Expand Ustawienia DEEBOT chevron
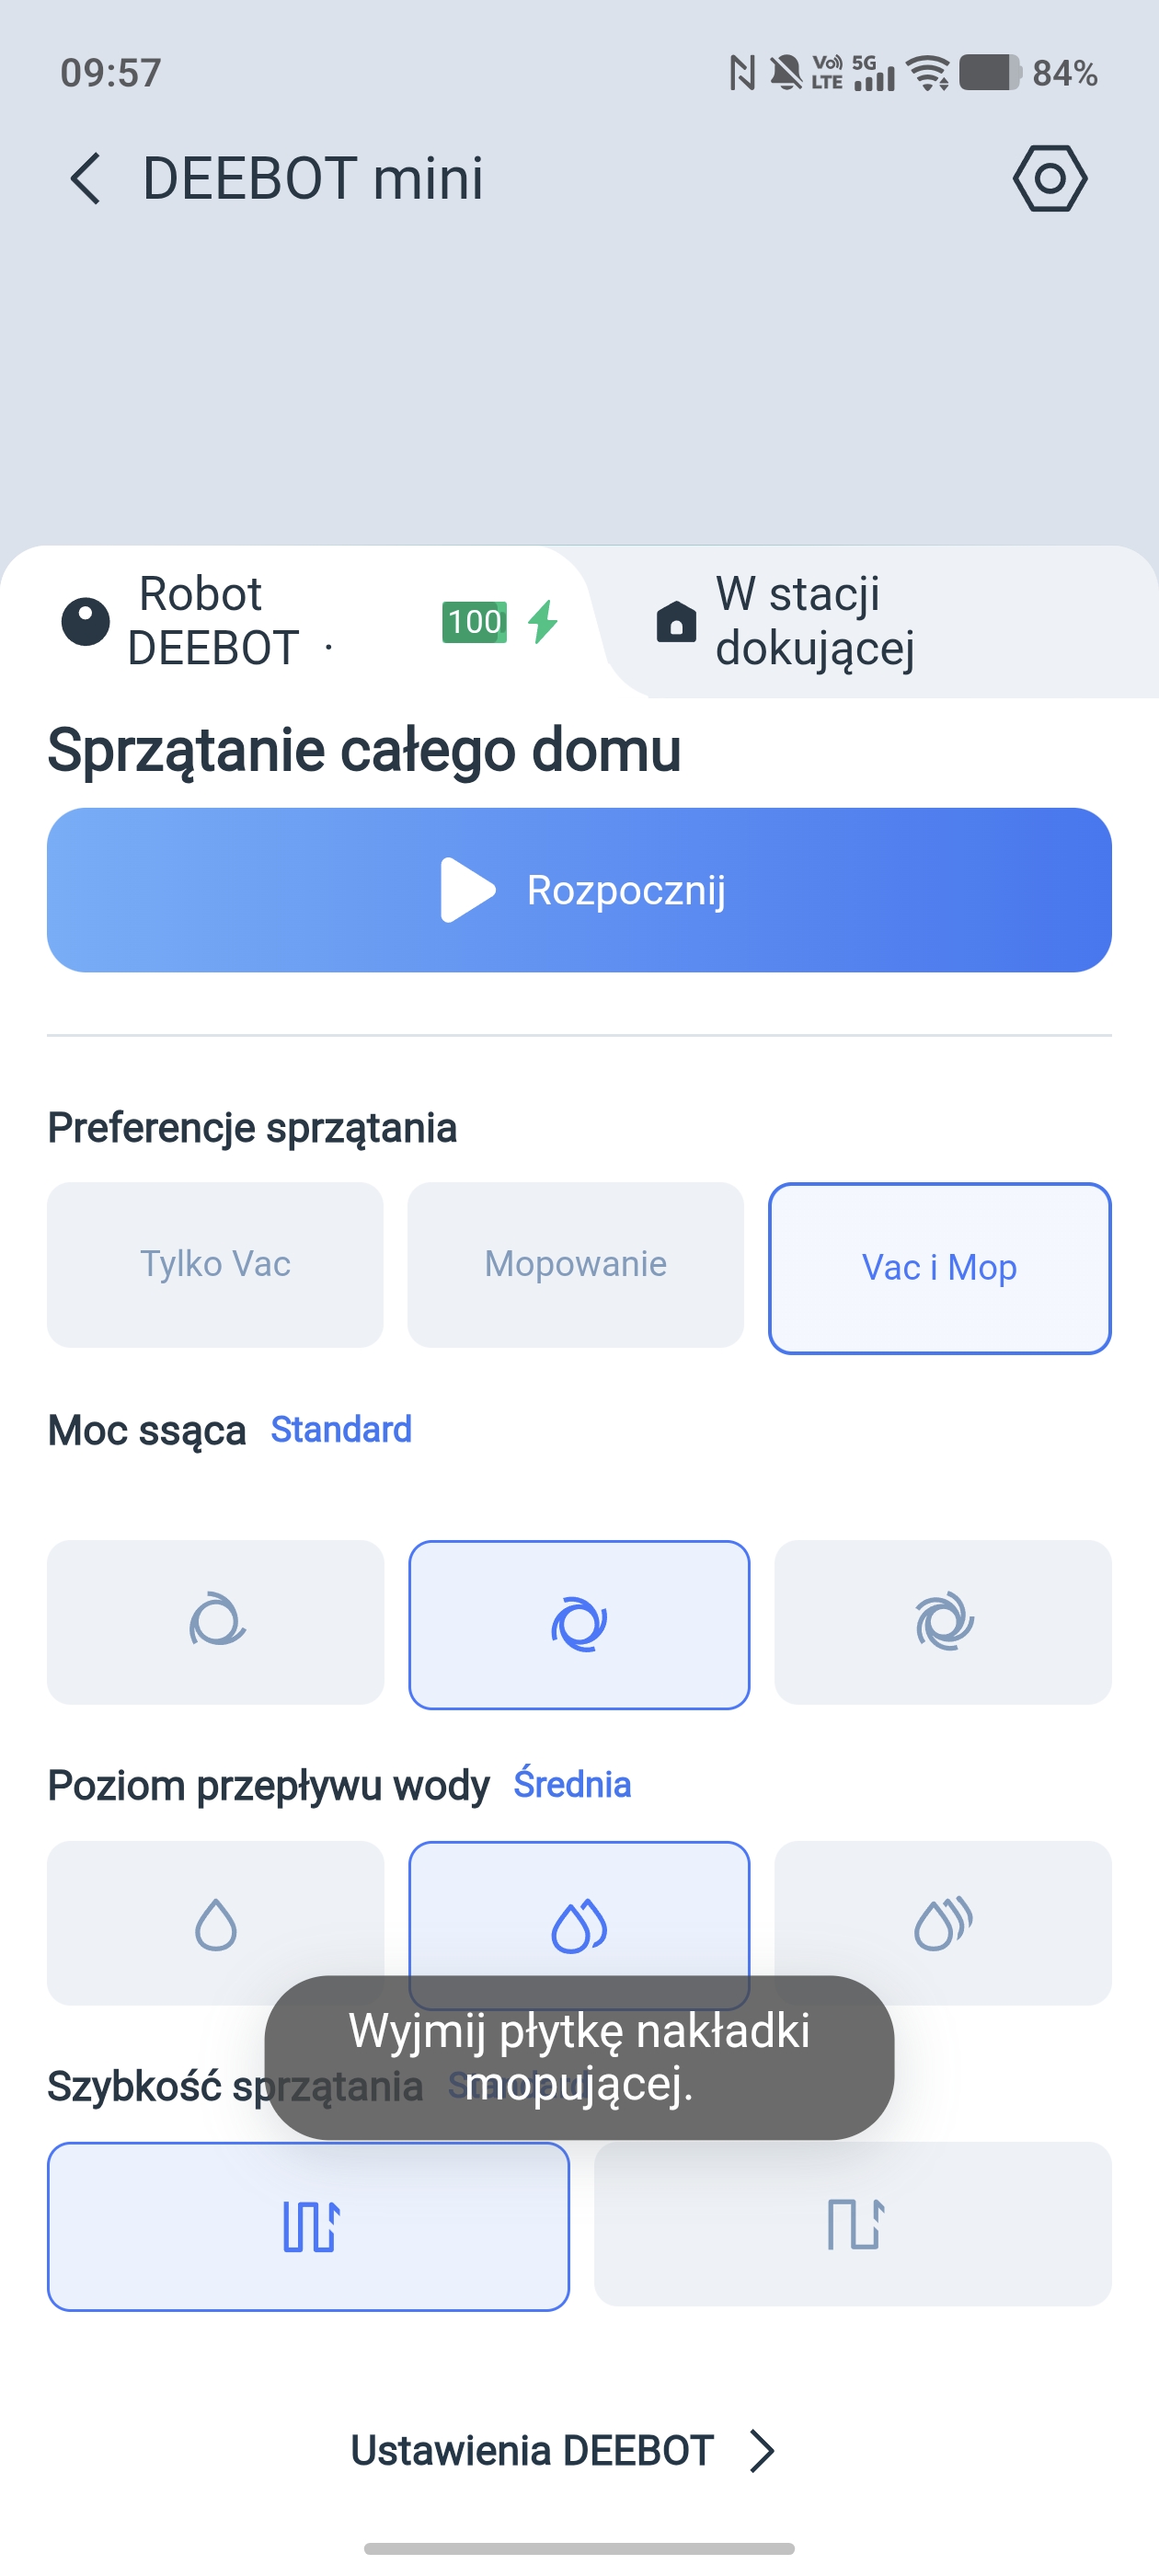This screenshot has height=2576, width=1159. point(762,2451)
